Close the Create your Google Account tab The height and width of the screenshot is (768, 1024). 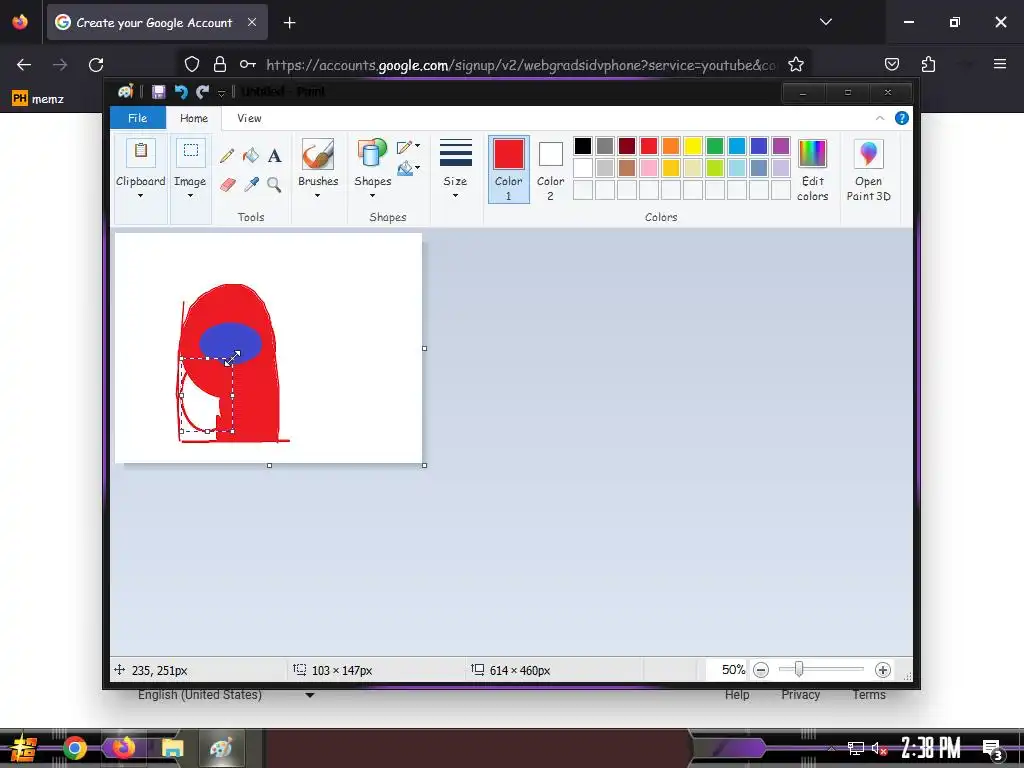tap(252, 22)
